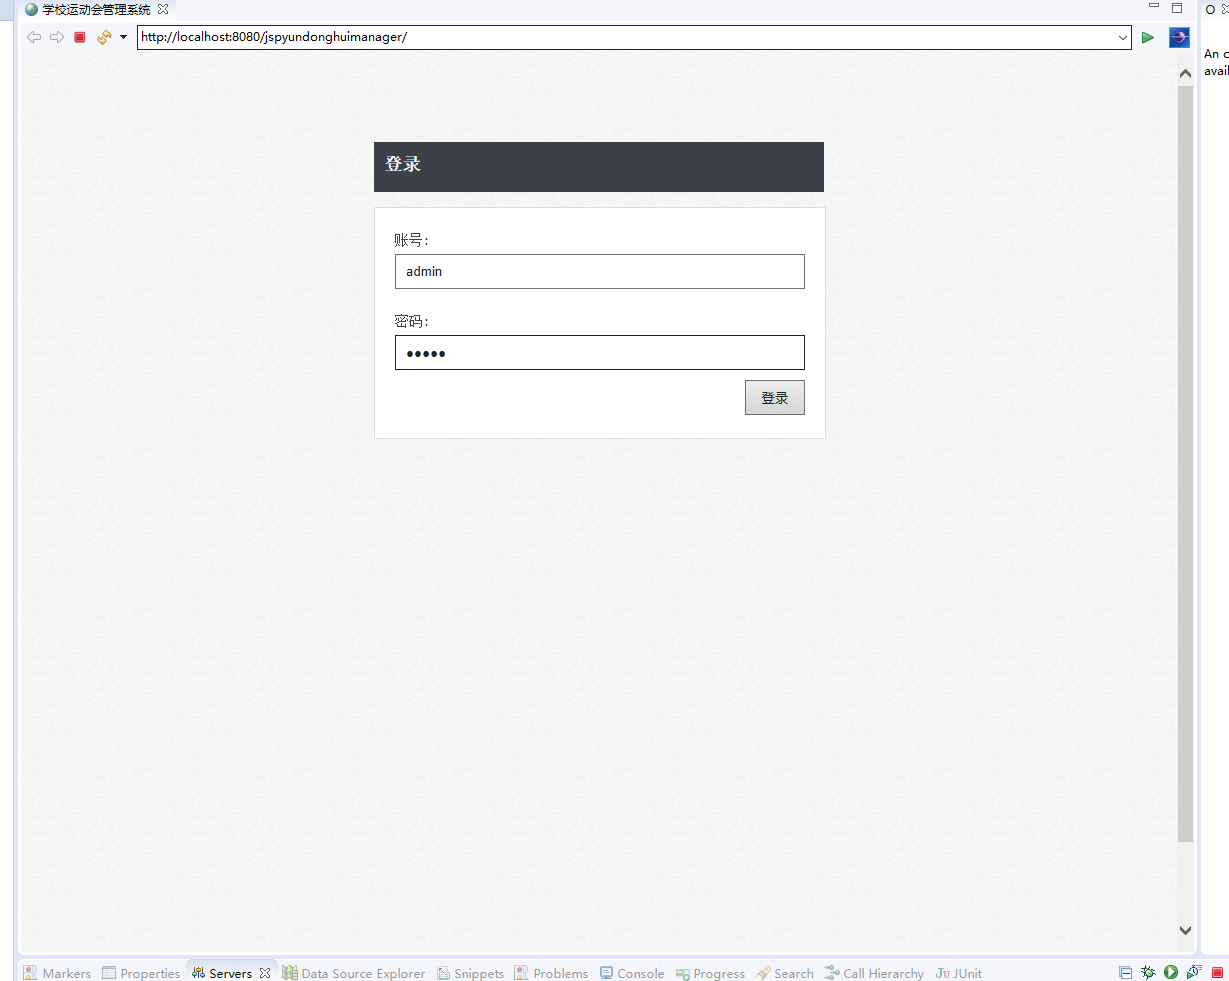Close the 学校运动会管理系统 browser tab
The image size is (1229, 981).
point(163,9)
